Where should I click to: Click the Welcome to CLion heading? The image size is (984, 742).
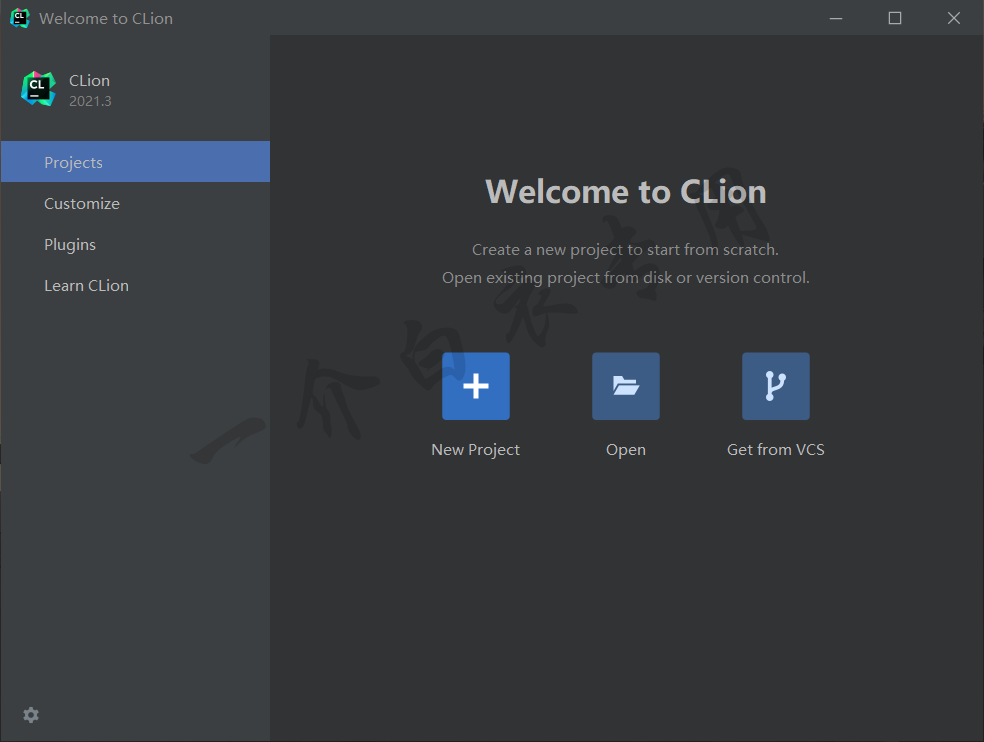tap(626, 191)
